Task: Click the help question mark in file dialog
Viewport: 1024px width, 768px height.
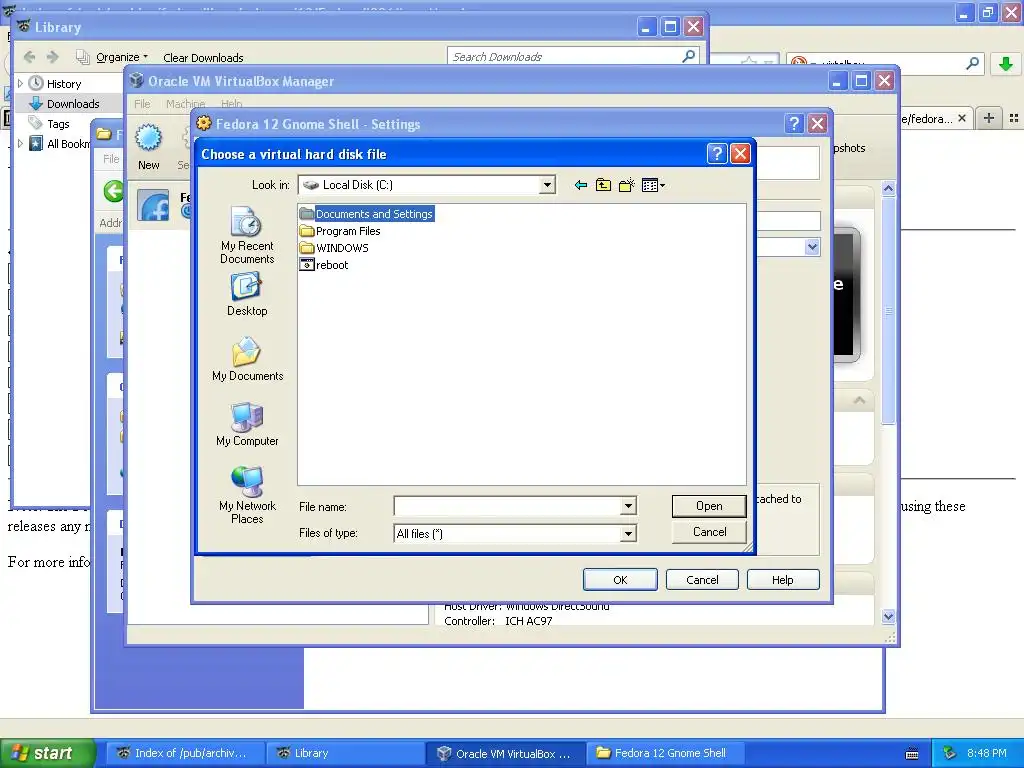Action: (716, 153)
